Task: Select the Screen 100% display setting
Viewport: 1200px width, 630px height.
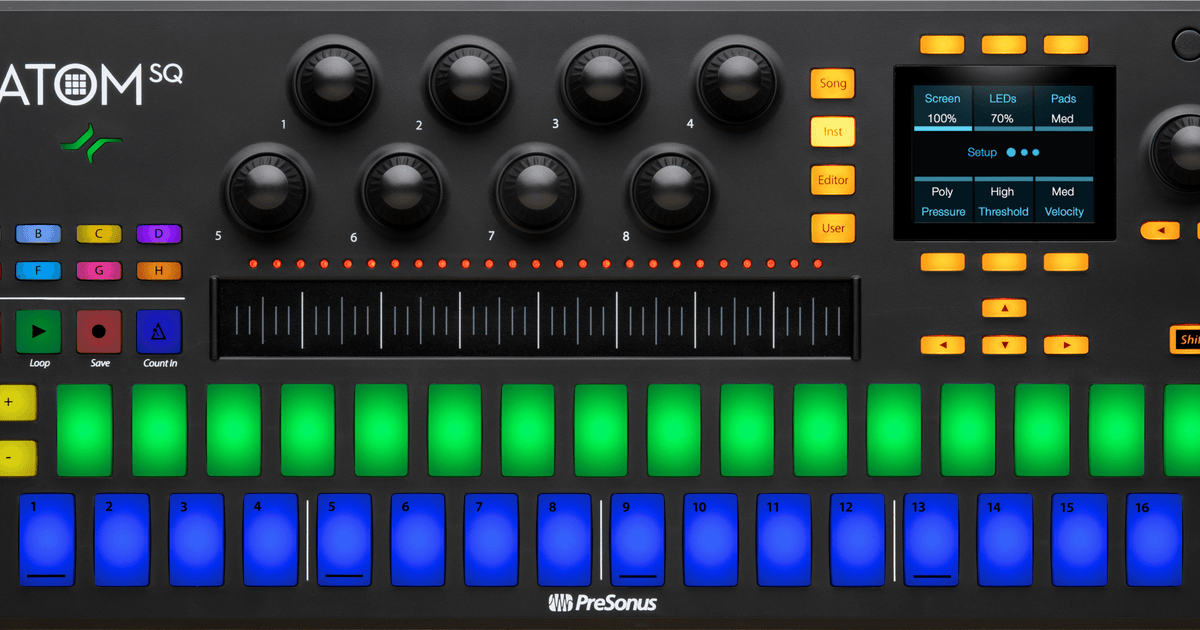Action: coord(942,109)
